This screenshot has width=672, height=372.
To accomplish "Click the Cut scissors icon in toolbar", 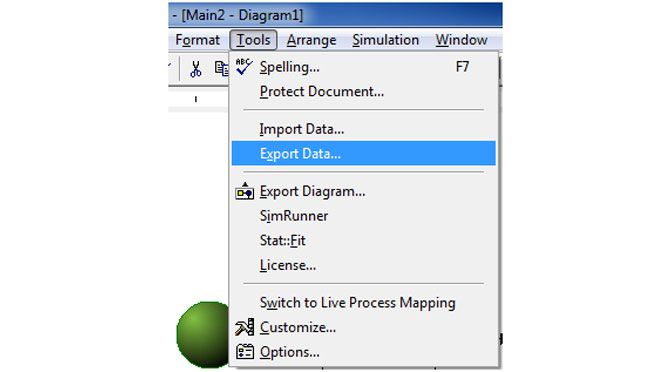I will pos(195,69).
